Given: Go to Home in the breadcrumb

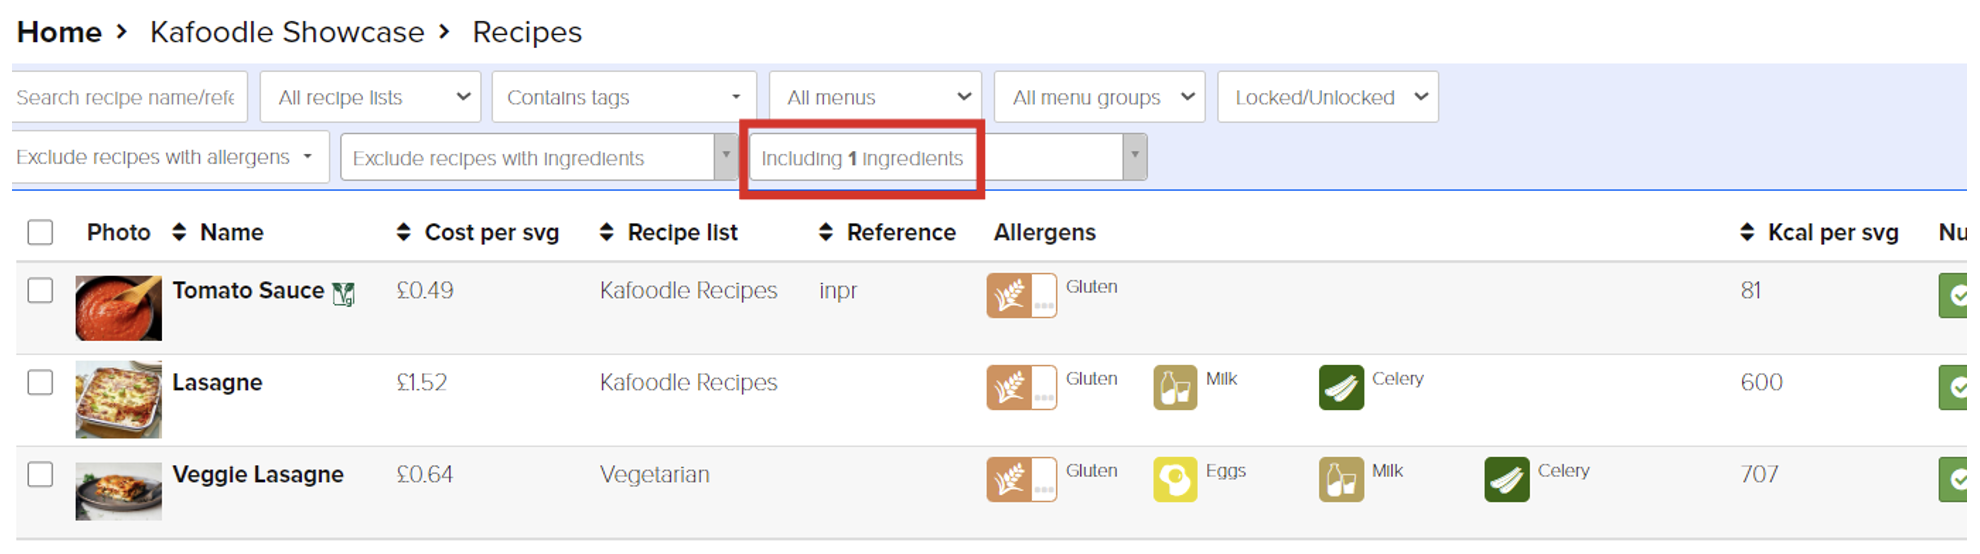Looking at the screenshot, I should coord(59,32).
